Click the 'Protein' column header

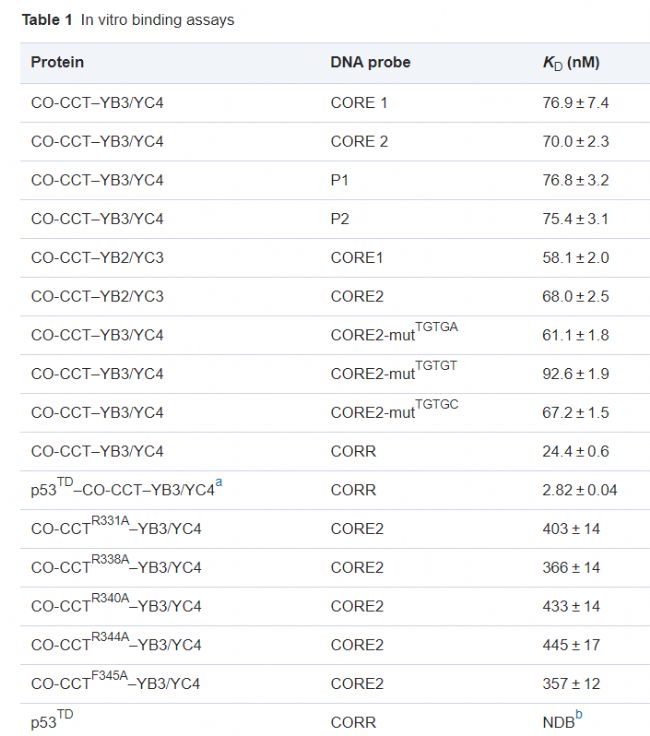click(x=57, y=62)
